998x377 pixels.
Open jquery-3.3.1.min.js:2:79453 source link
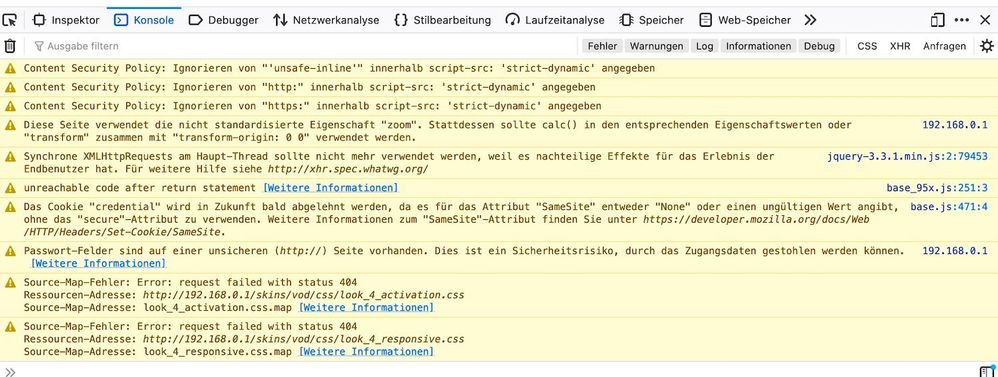[908, 156]
